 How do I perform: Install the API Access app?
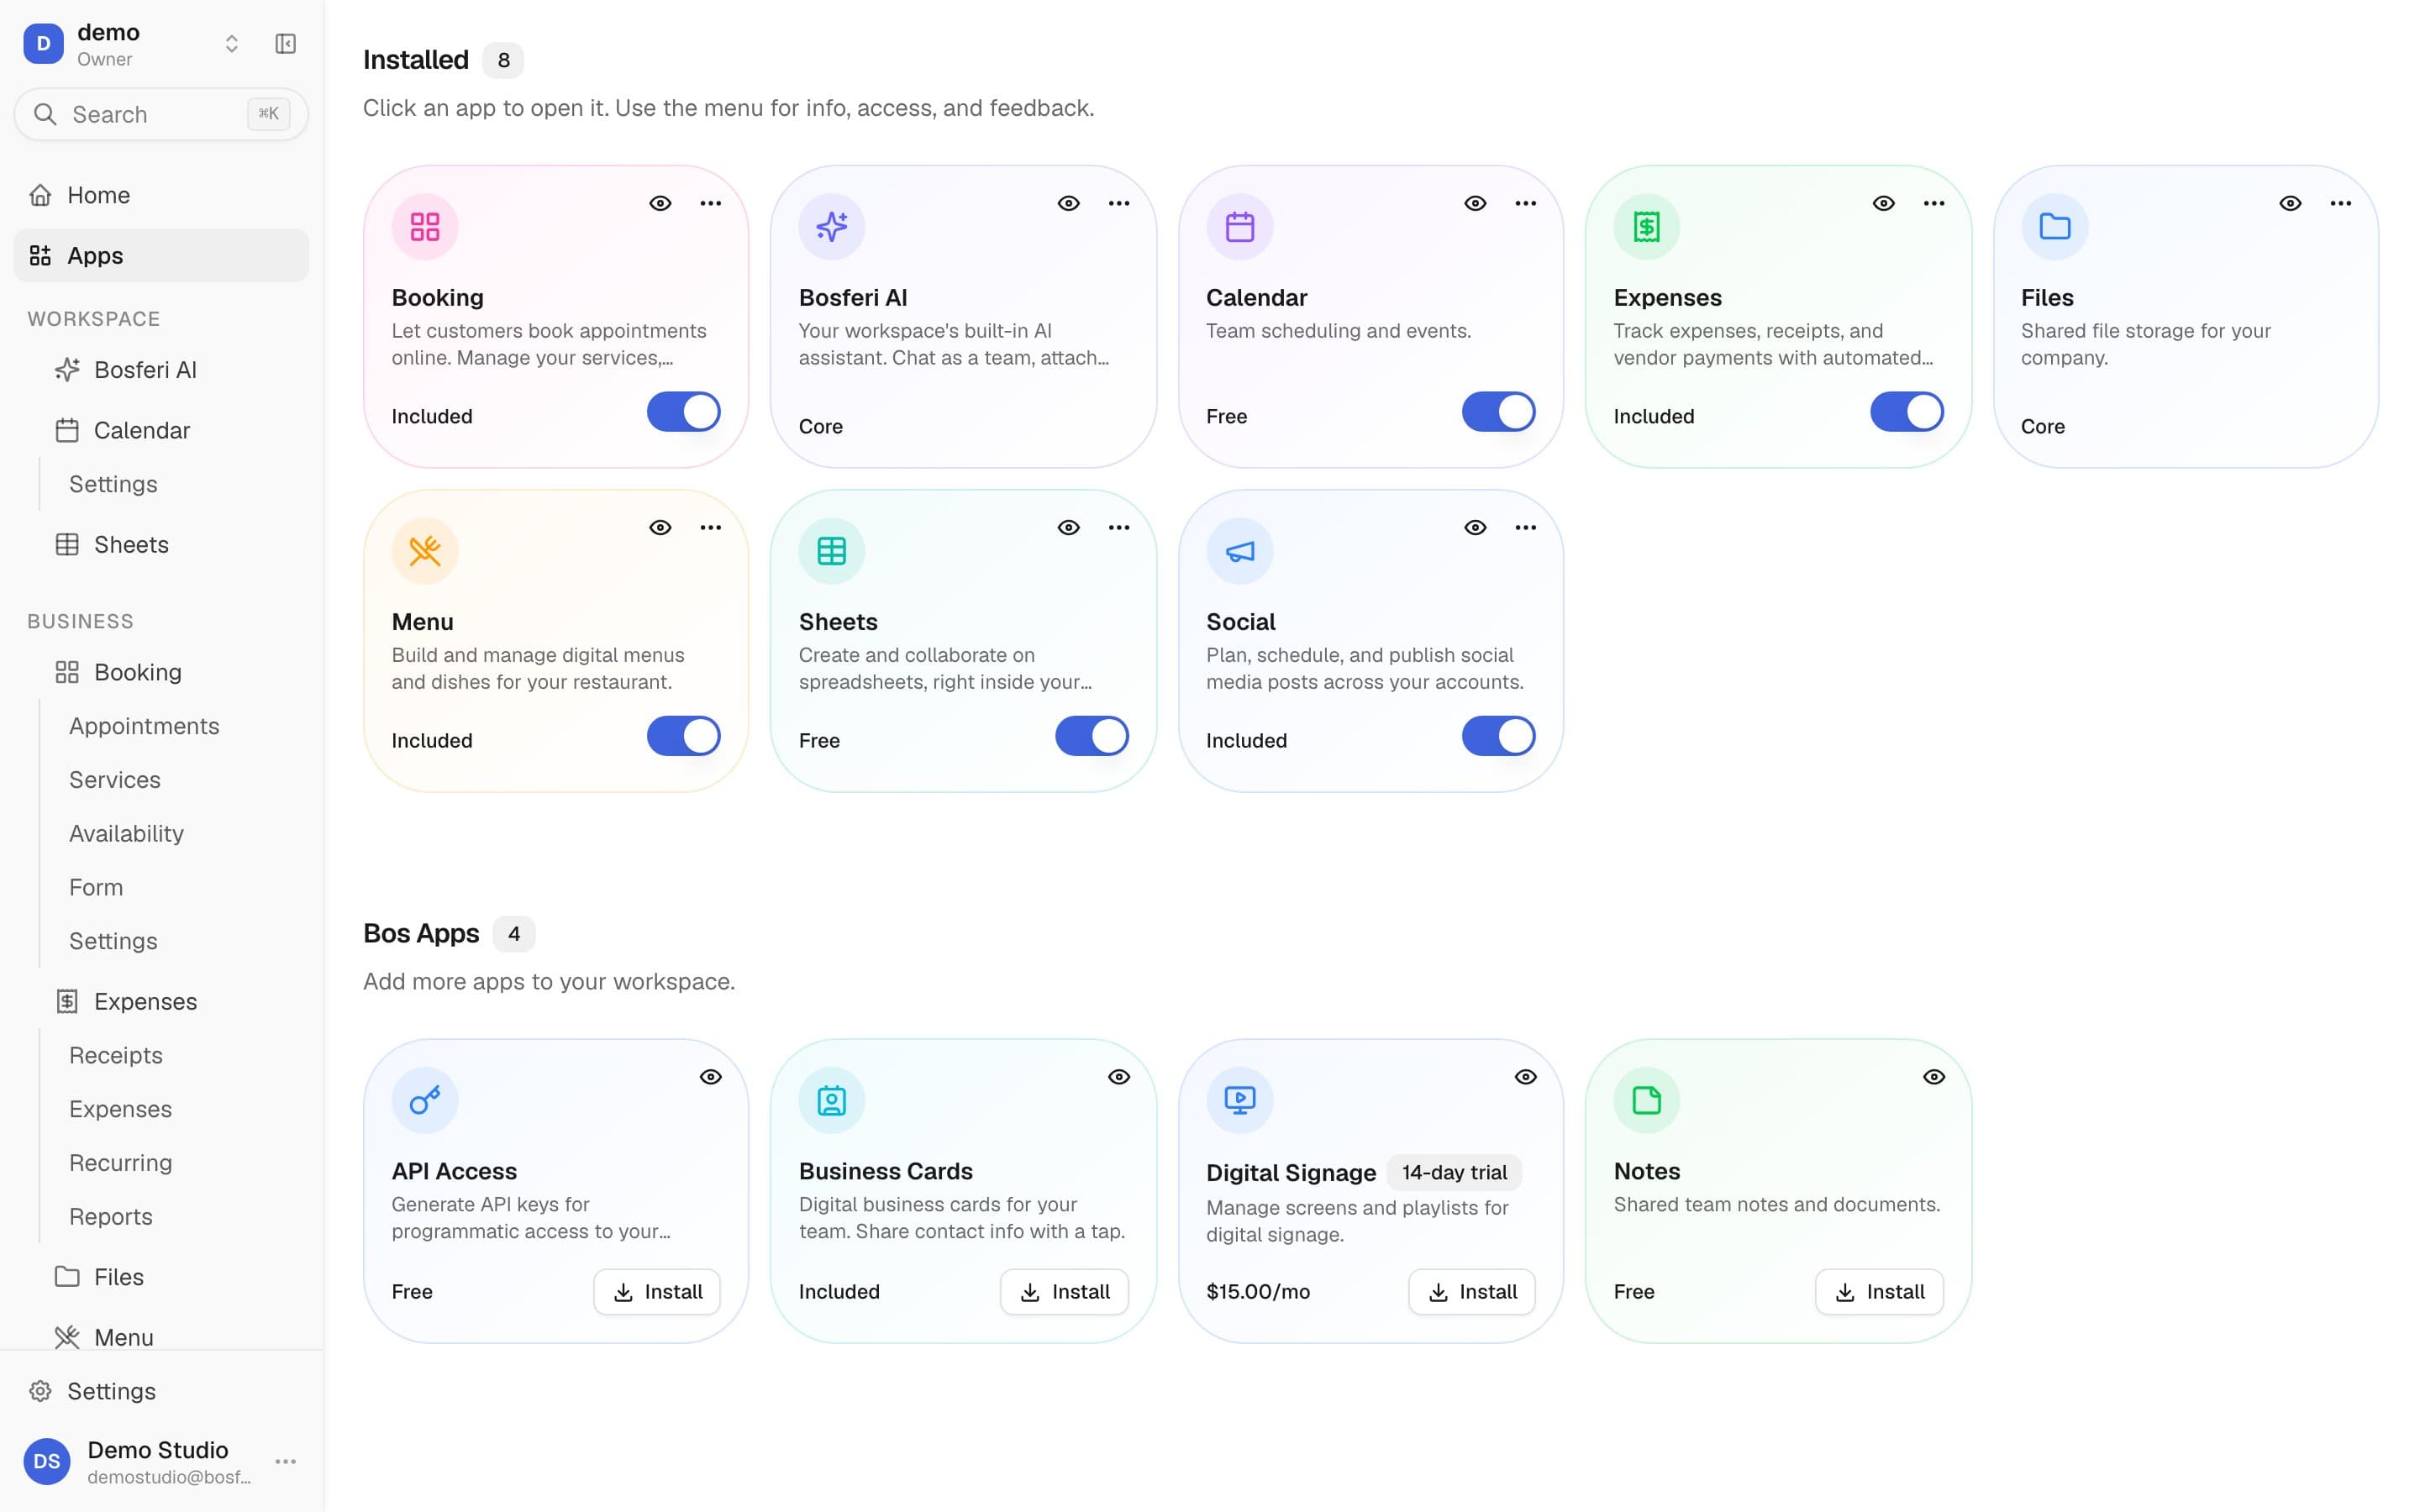pos(657,1292)
